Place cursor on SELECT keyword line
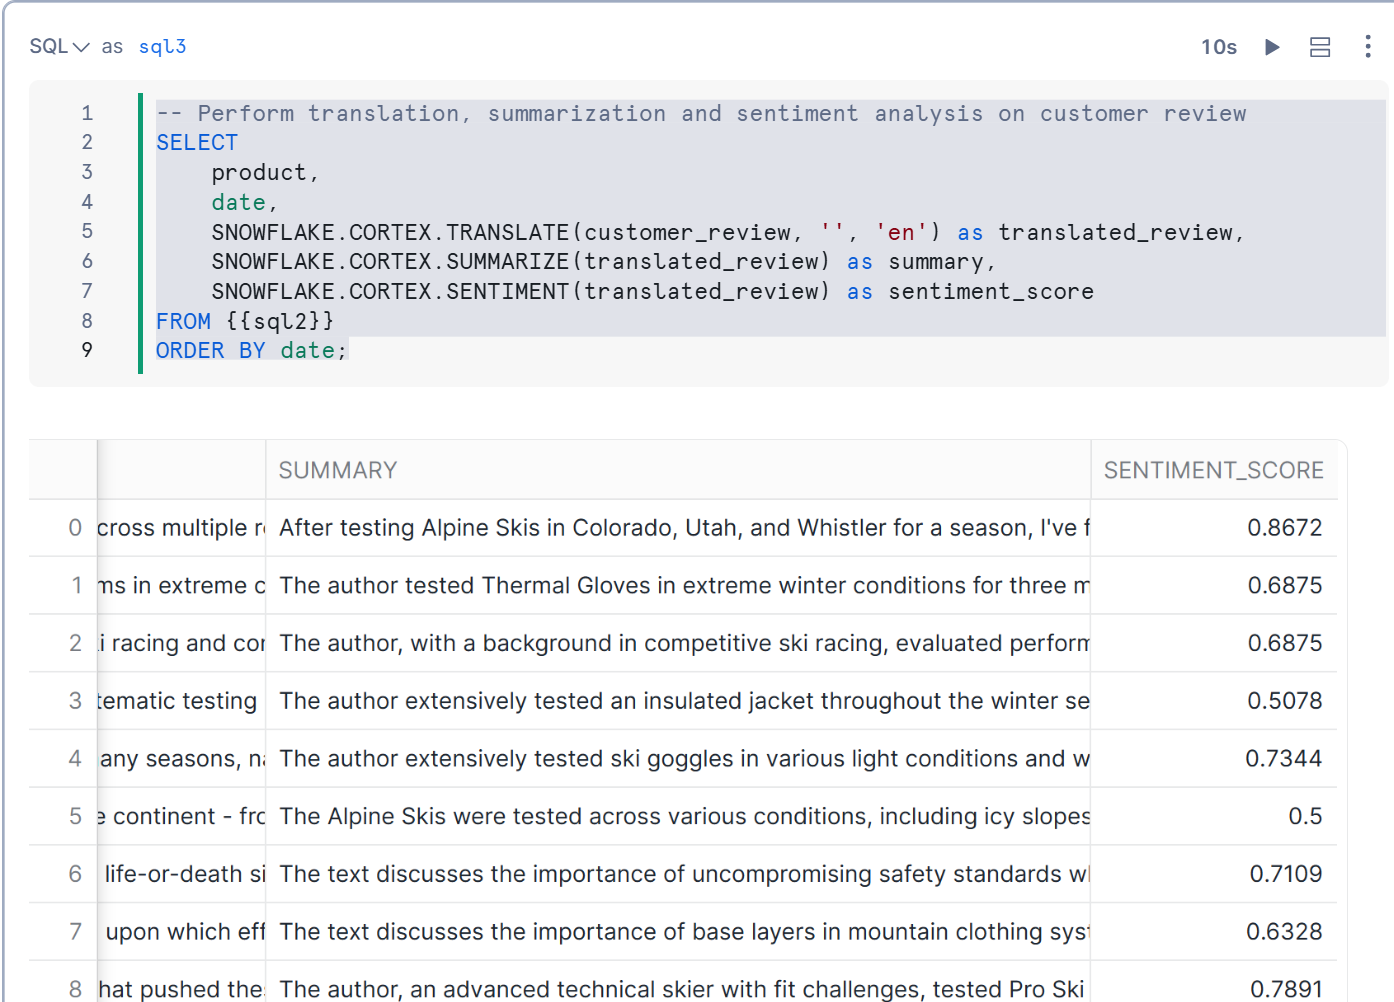 click(x=197, y=143)
